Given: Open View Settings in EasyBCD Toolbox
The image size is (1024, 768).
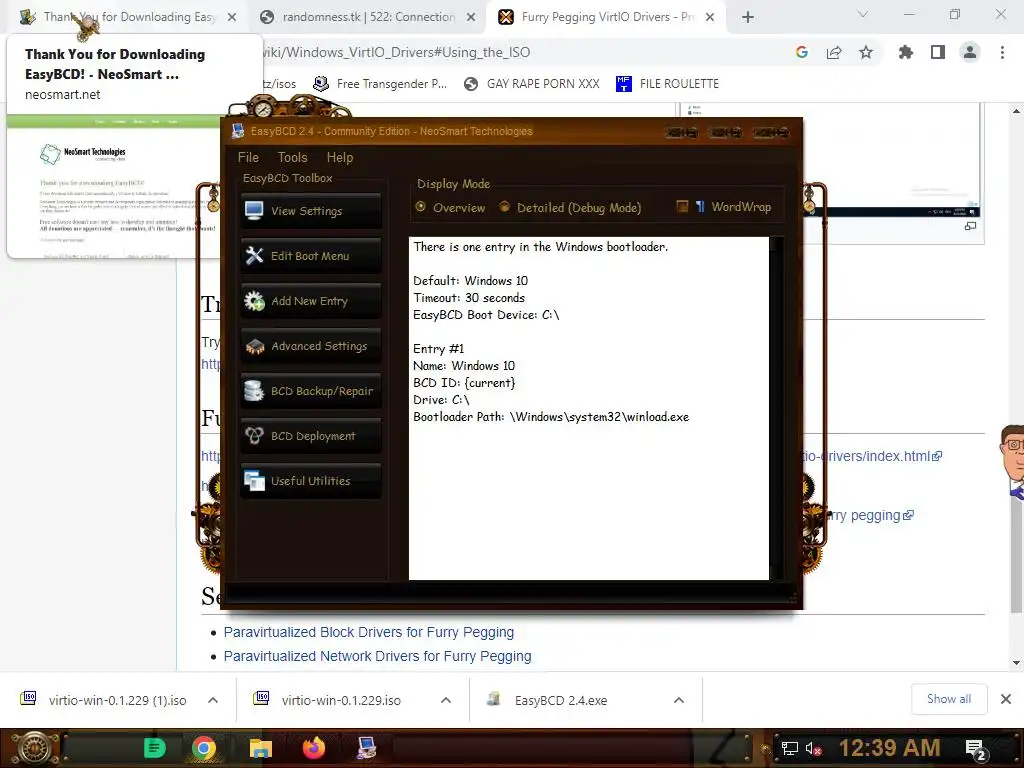Looking at the screenshot, I should click(311, 211).
